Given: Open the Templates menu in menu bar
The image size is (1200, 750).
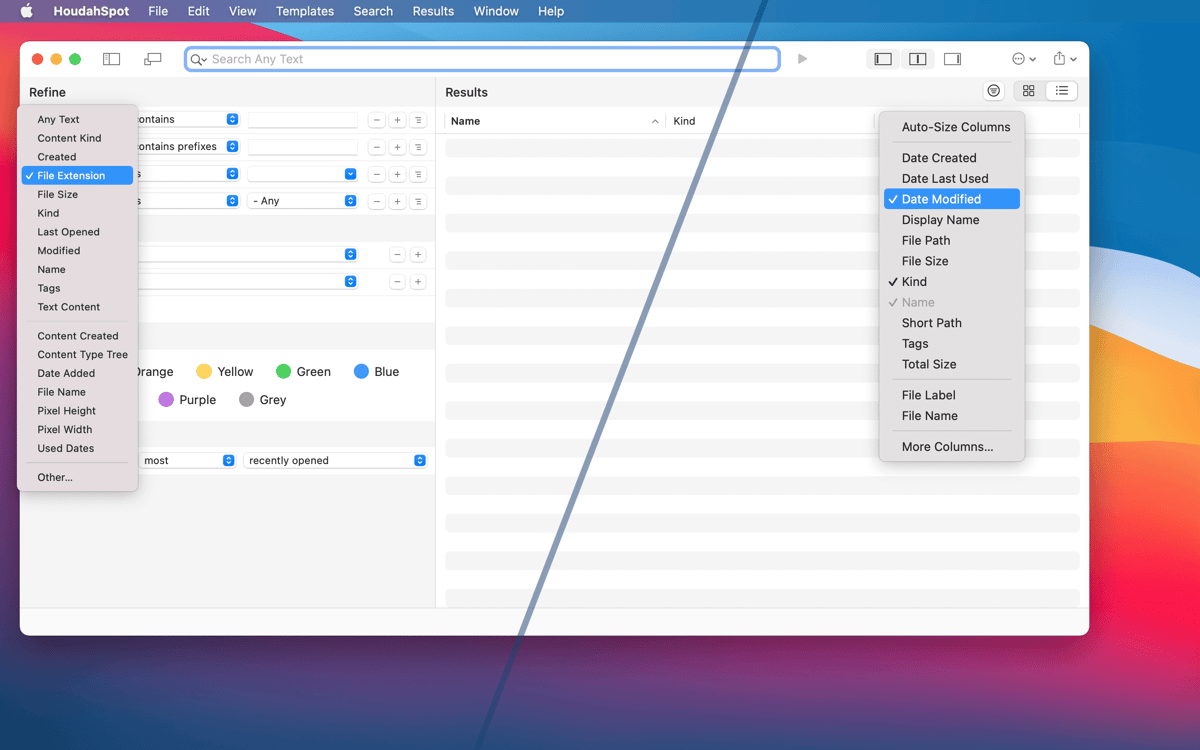Looking at the screenshot, I should pos(304,11).
